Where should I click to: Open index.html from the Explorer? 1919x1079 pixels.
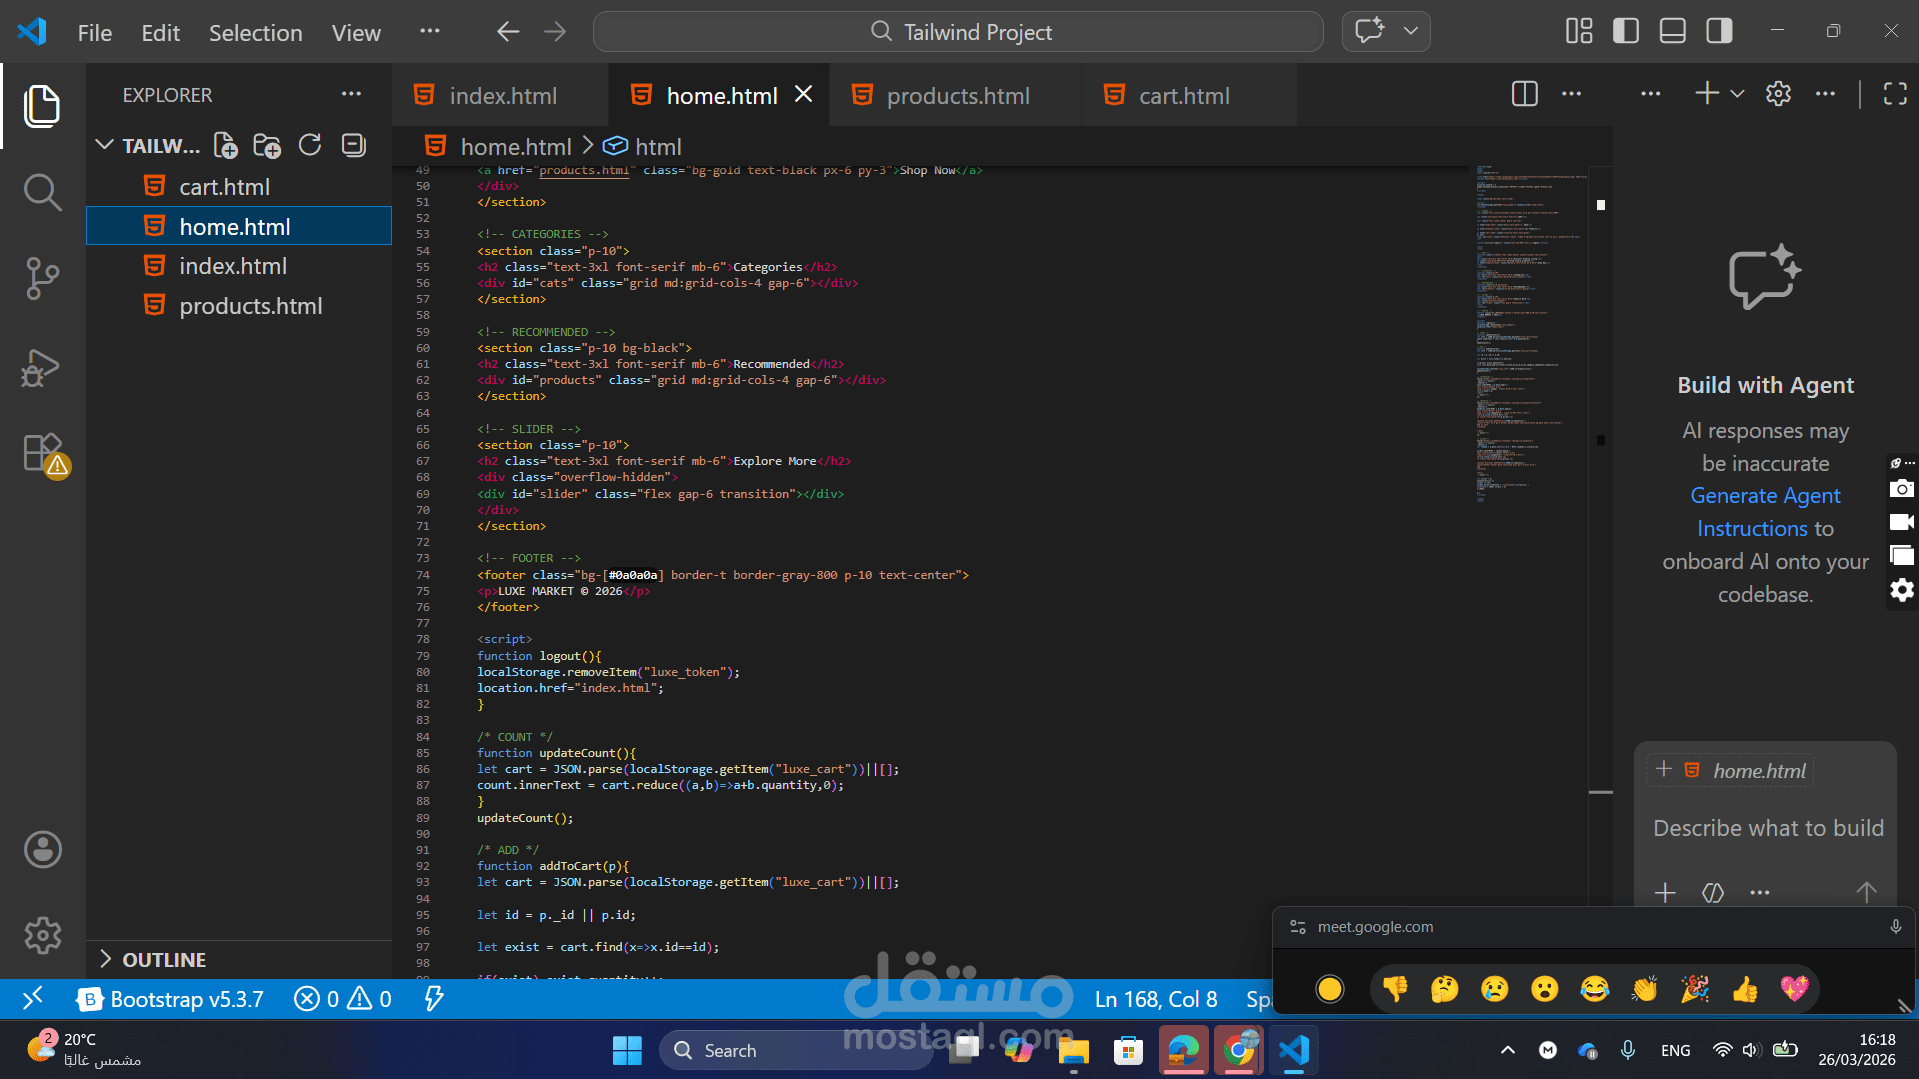click(x=240, y=266)
